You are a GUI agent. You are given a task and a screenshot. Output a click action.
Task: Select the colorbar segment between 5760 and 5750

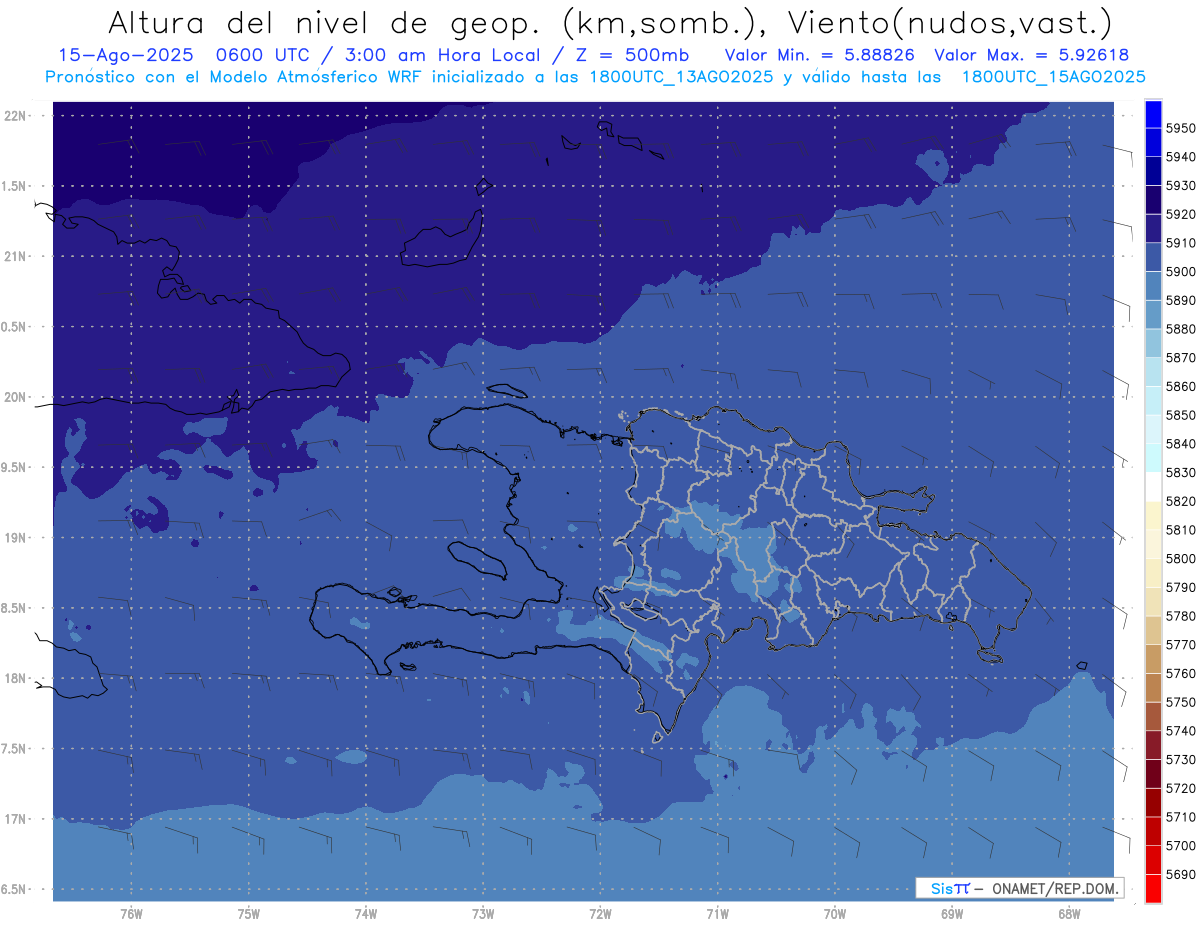[1153, 687]
